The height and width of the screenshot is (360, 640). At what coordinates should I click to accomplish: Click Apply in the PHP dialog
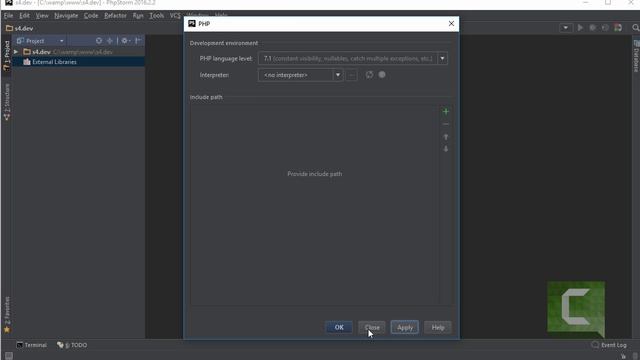pos(404,327)
